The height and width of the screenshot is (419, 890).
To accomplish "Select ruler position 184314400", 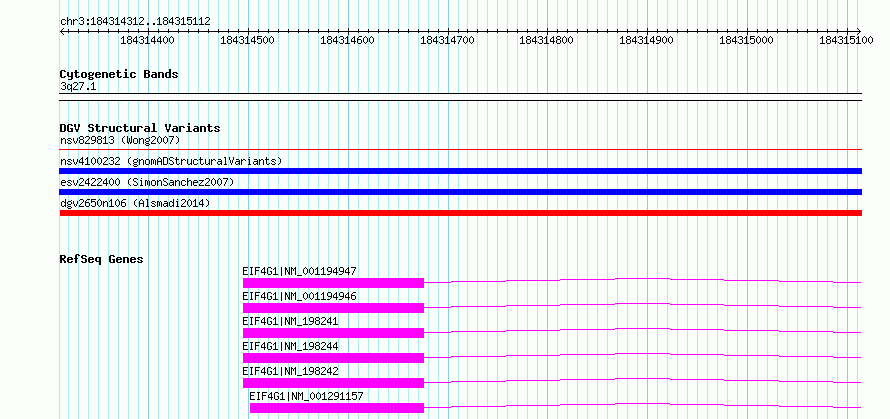I will point(148,40).
